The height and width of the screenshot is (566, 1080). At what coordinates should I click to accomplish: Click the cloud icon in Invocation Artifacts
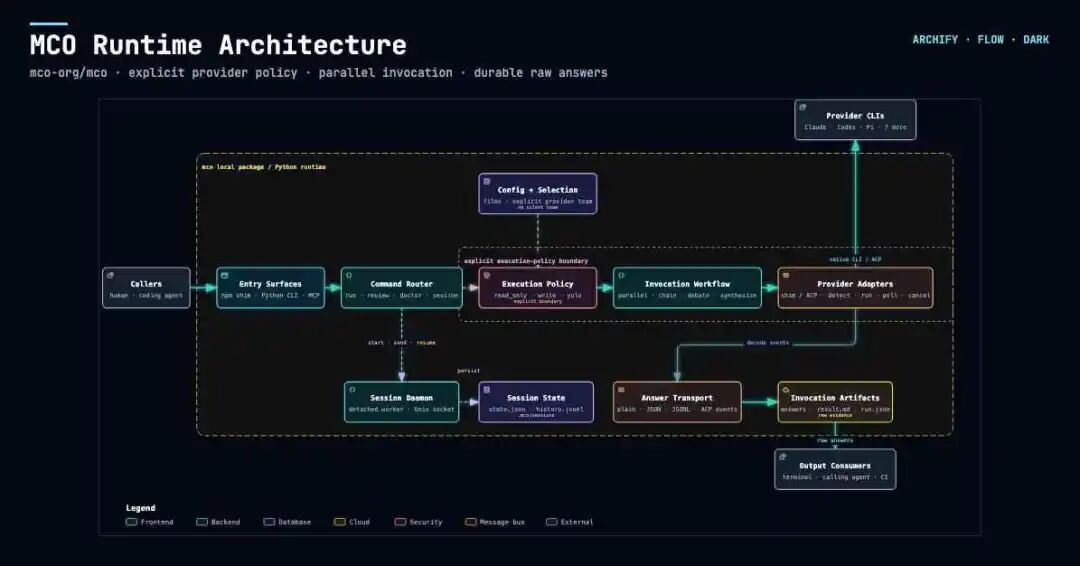786,390
